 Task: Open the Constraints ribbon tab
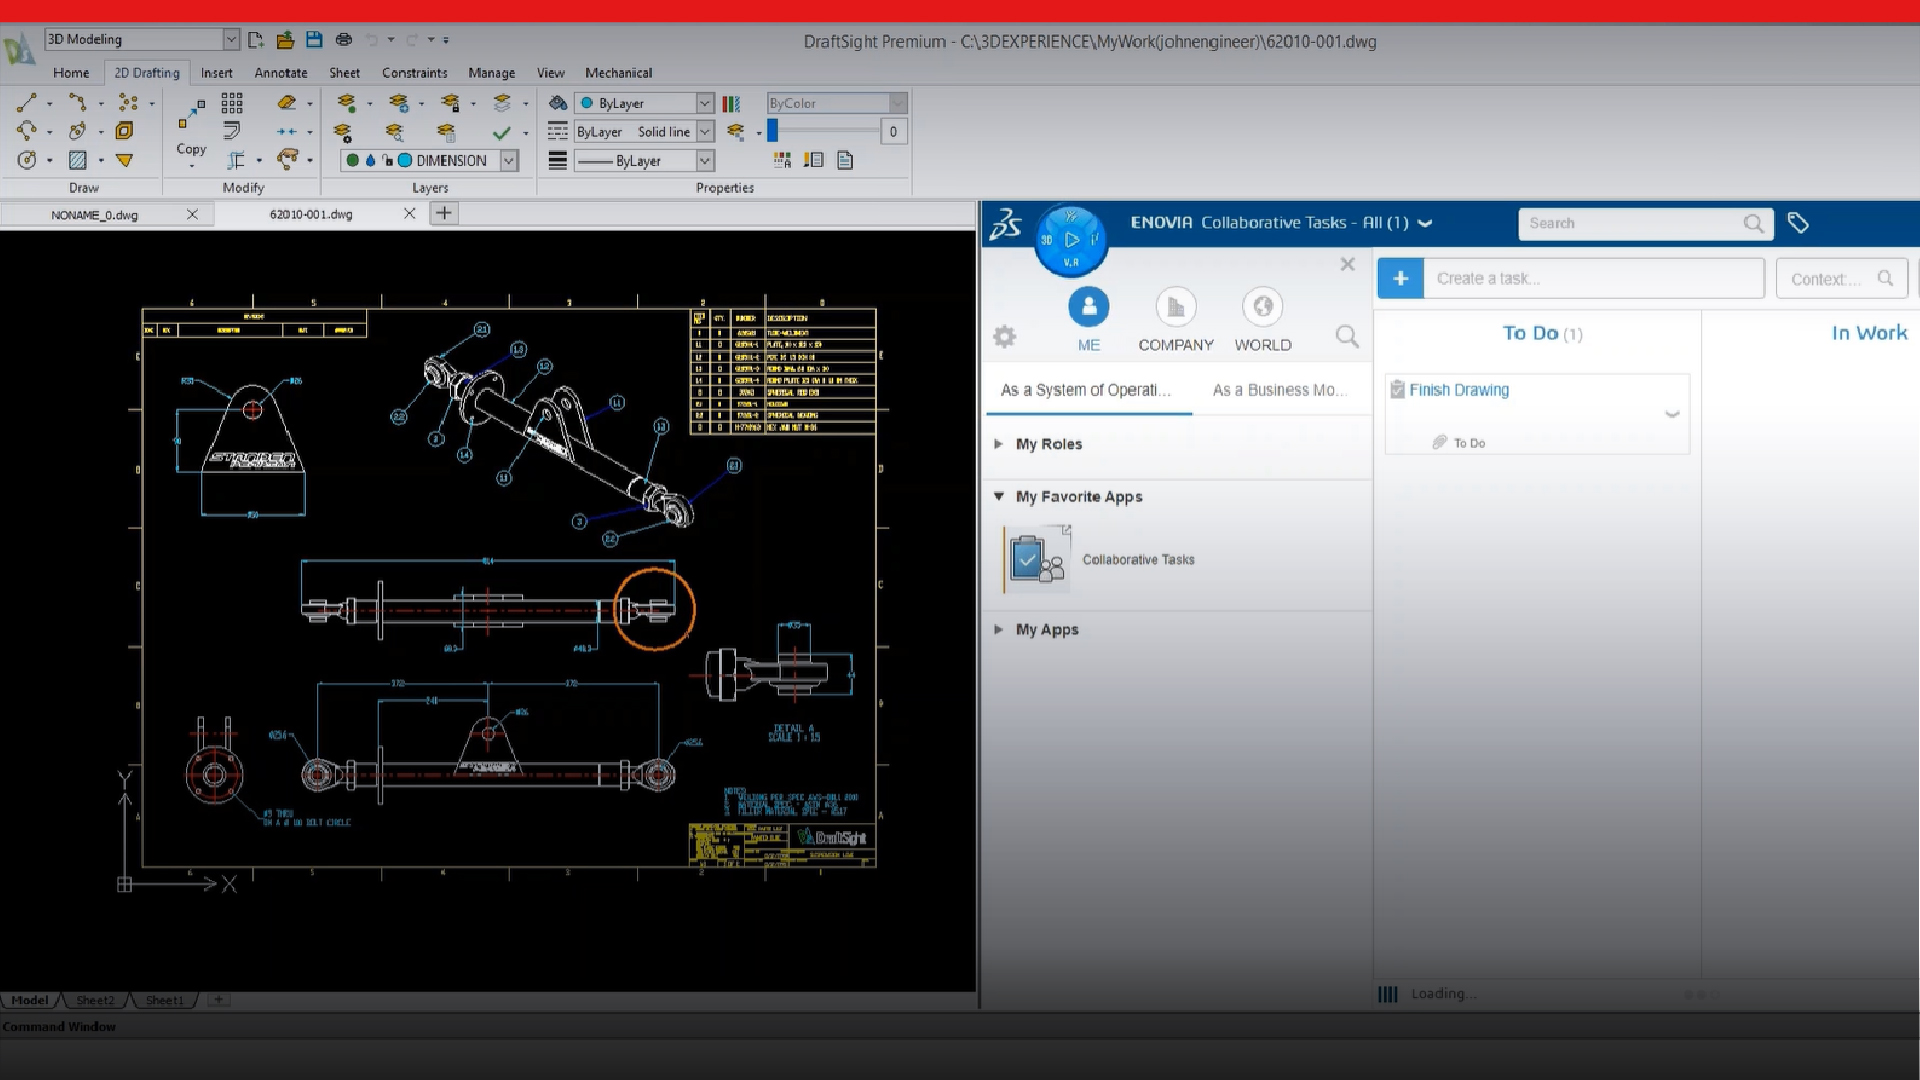click(x=414, y=73)
